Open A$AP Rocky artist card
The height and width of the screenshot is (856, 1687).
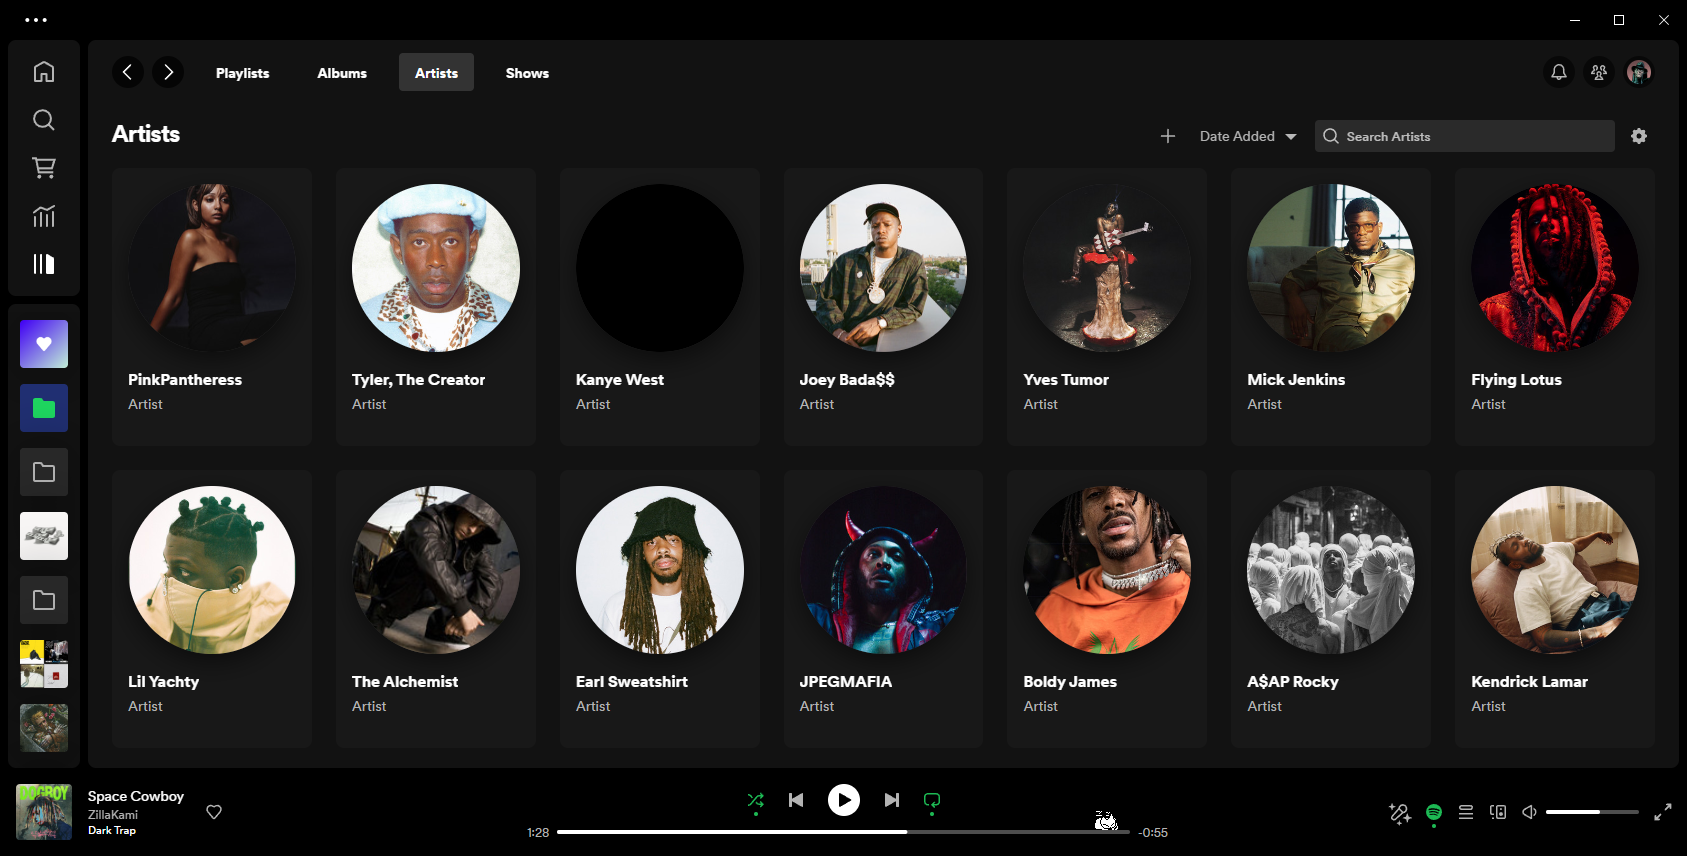1331,609
